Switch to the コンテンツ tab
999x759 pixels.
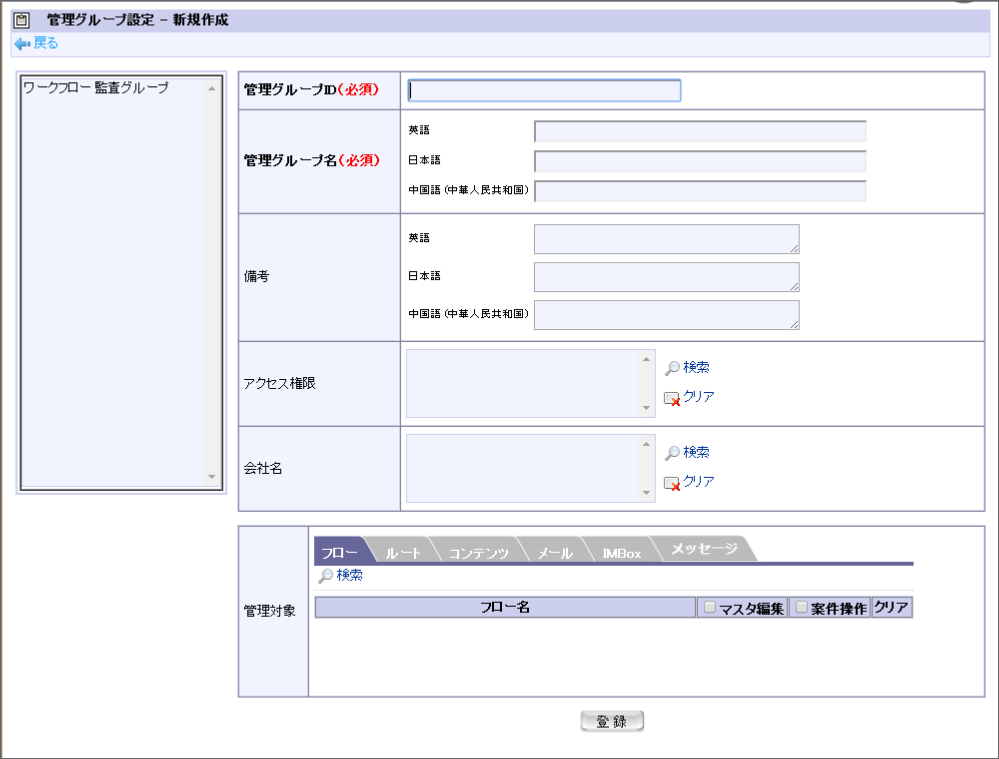point(478,553)
